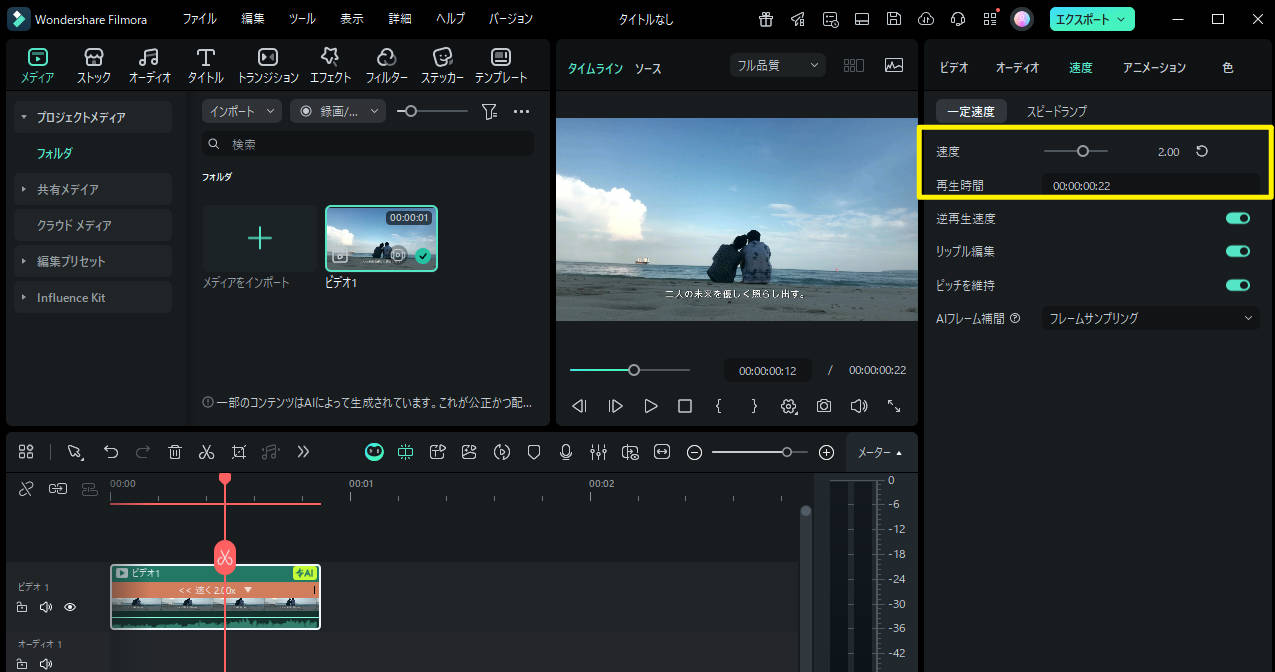Image resolution: width=1275 pixels, height=672 pixels.
Task: Toggle the 逆再生速度 switch
Action: point(1237,218)
